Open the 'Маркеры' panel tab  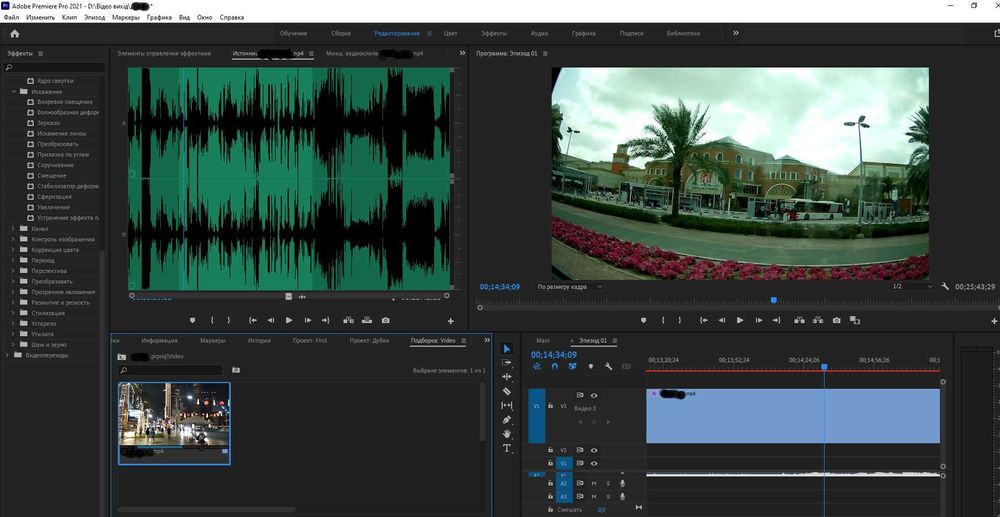[x=212, y=341]
